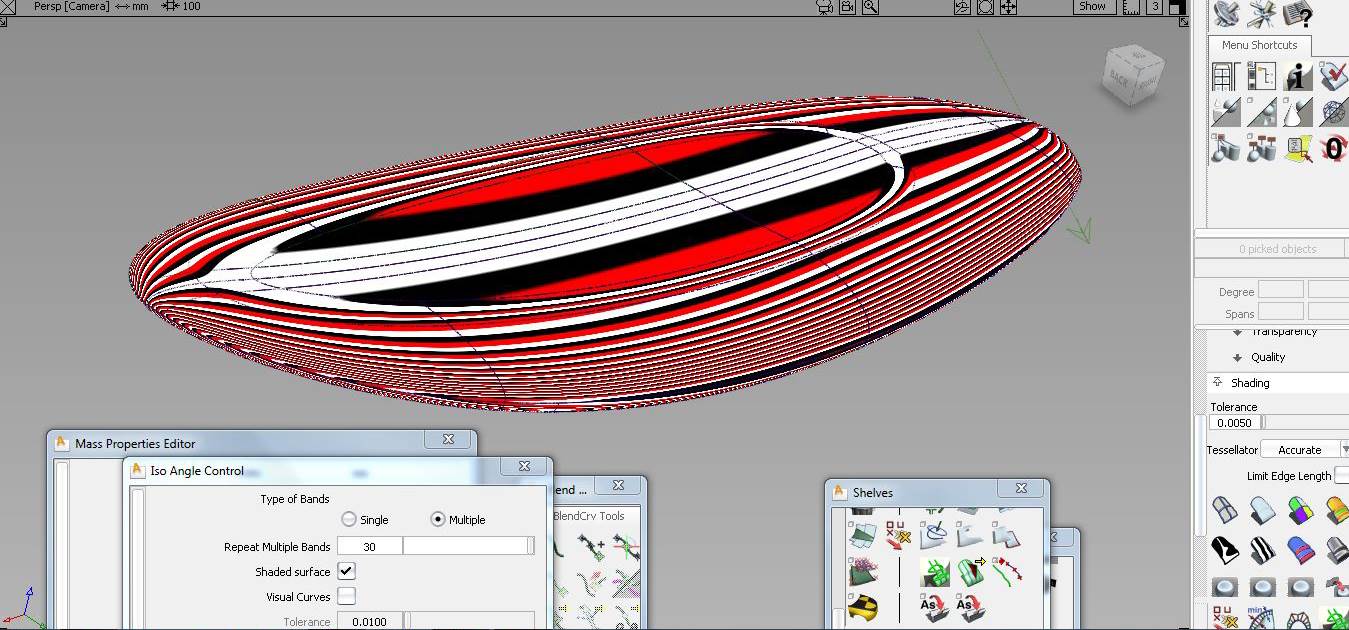The height and width of the screenshot is (630, 1349).
Task: Click the shading Tolerance value field
Action: tap(1235, 423)
